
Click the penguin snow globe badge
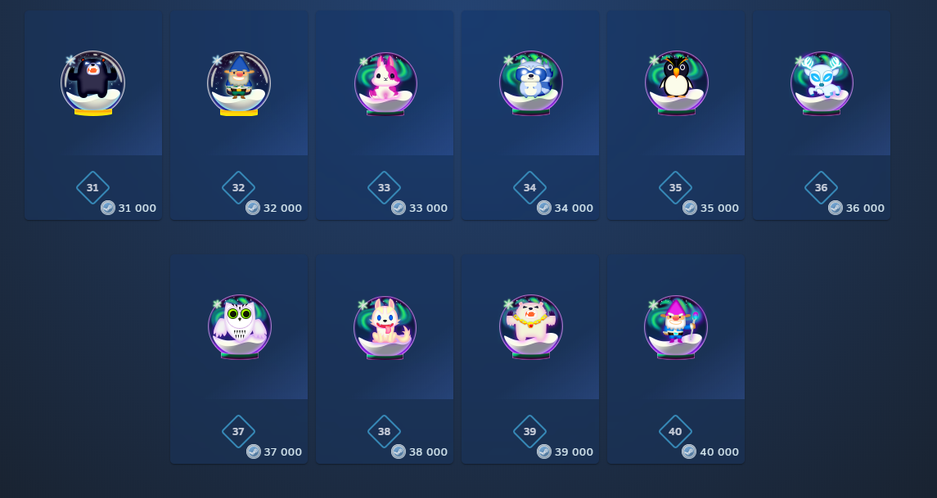click(676, 84)
